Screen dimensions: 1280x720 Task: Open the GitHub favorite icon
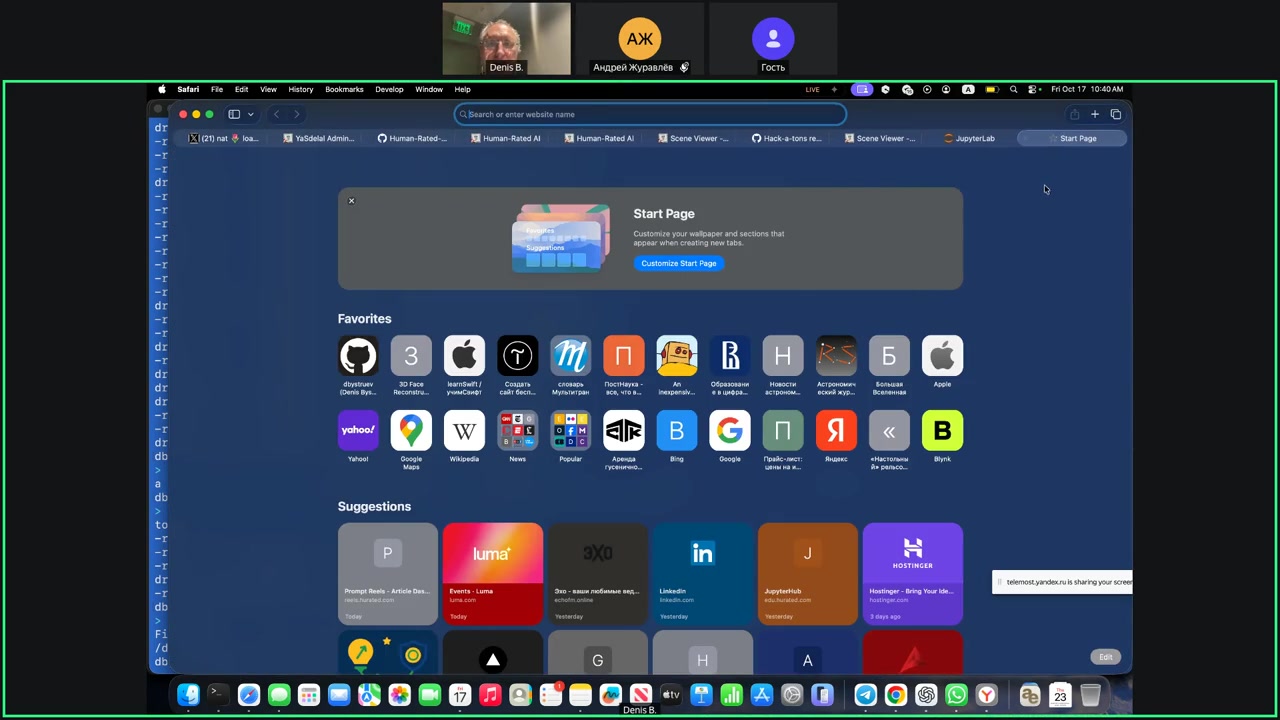(x=358, y=356)
